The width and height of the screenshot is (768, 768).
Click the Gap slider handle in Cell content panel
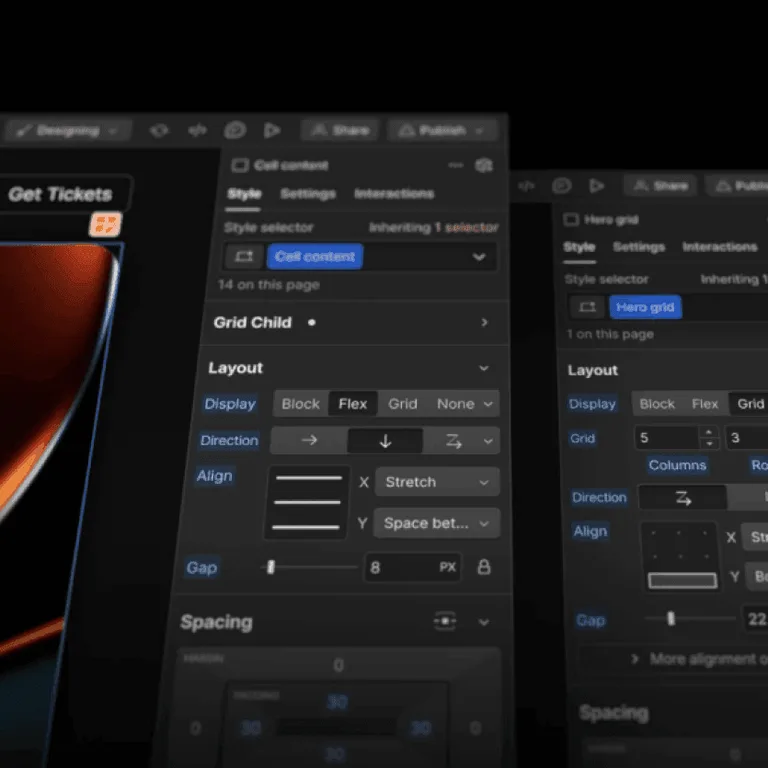[271, 567]
